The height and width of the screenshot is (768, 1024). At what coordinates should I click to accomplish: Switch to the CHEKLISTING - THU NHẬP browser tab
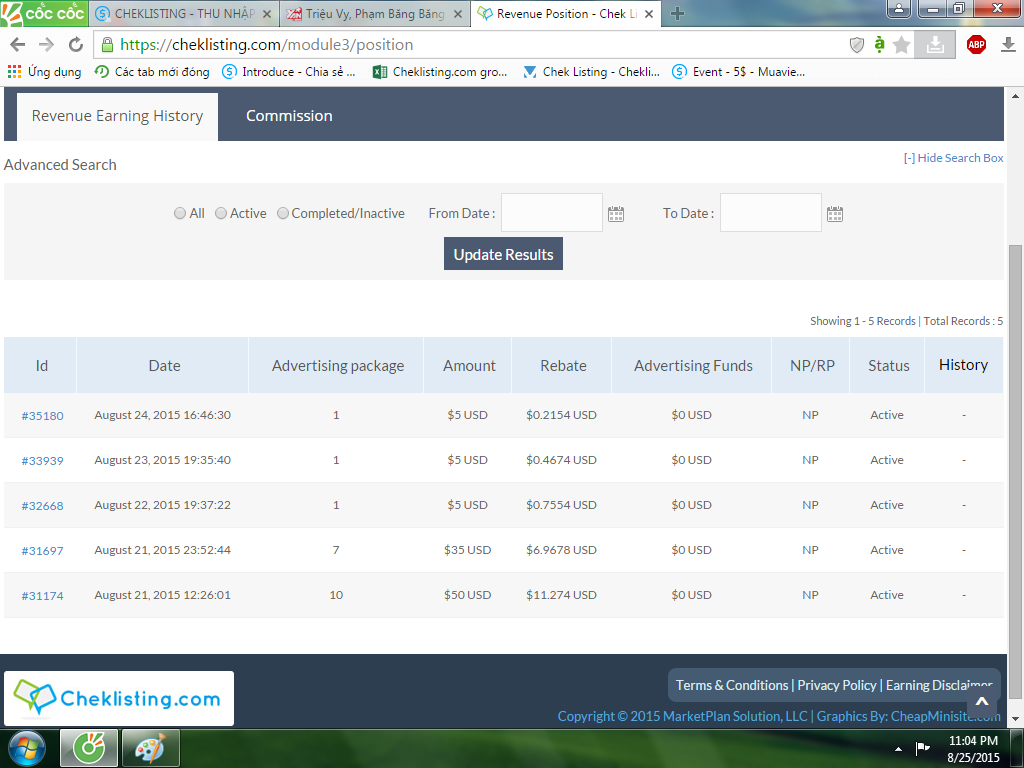(180, 14)
